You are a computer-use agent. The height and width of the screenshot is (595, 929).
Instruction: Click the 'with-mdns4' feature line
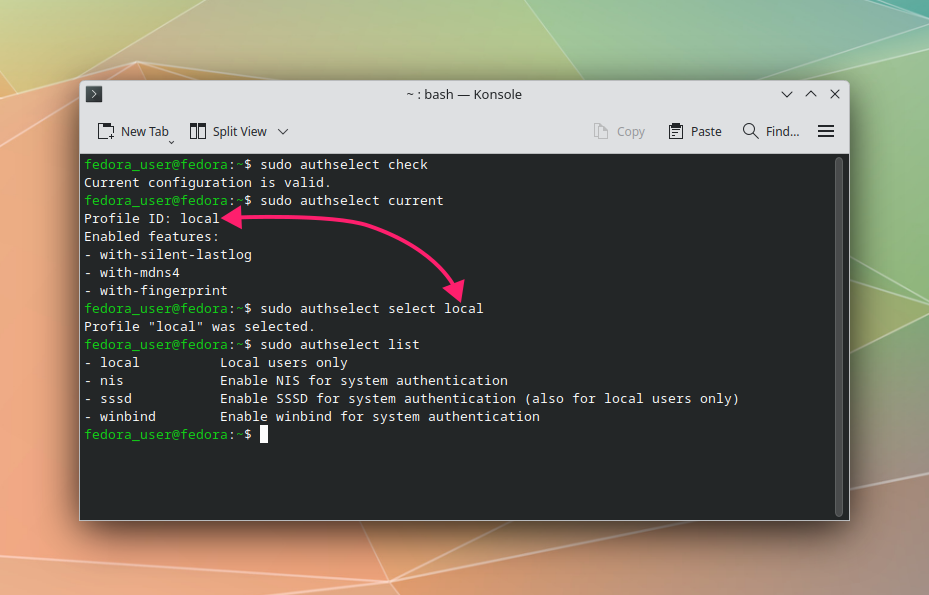[x=132, y=273]
